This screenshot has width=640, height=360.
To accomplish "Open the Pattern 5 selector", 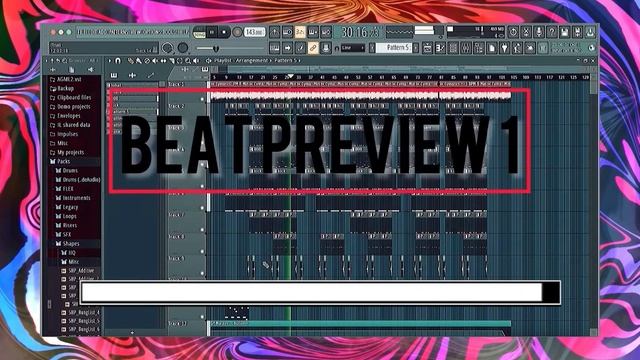I will (395, 48).
